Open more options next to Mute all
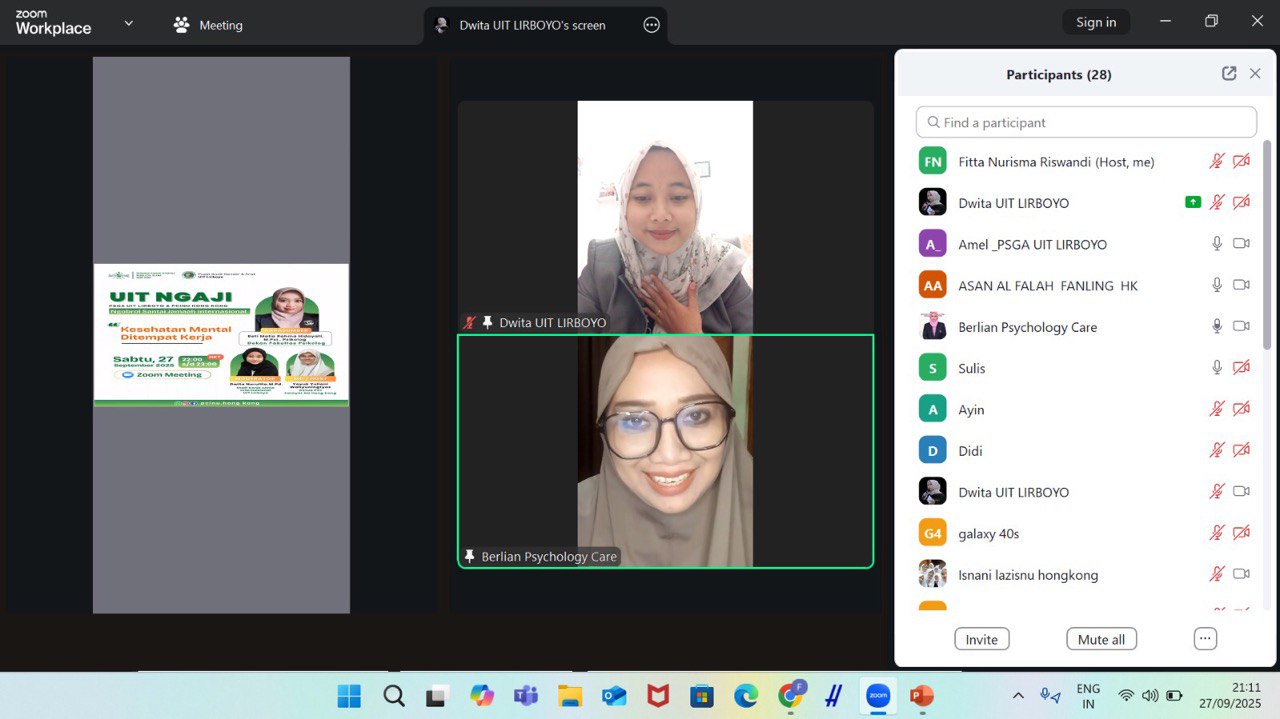Image resolution: width=1280 pixels, height=719 pixels. pos(1205,639)
